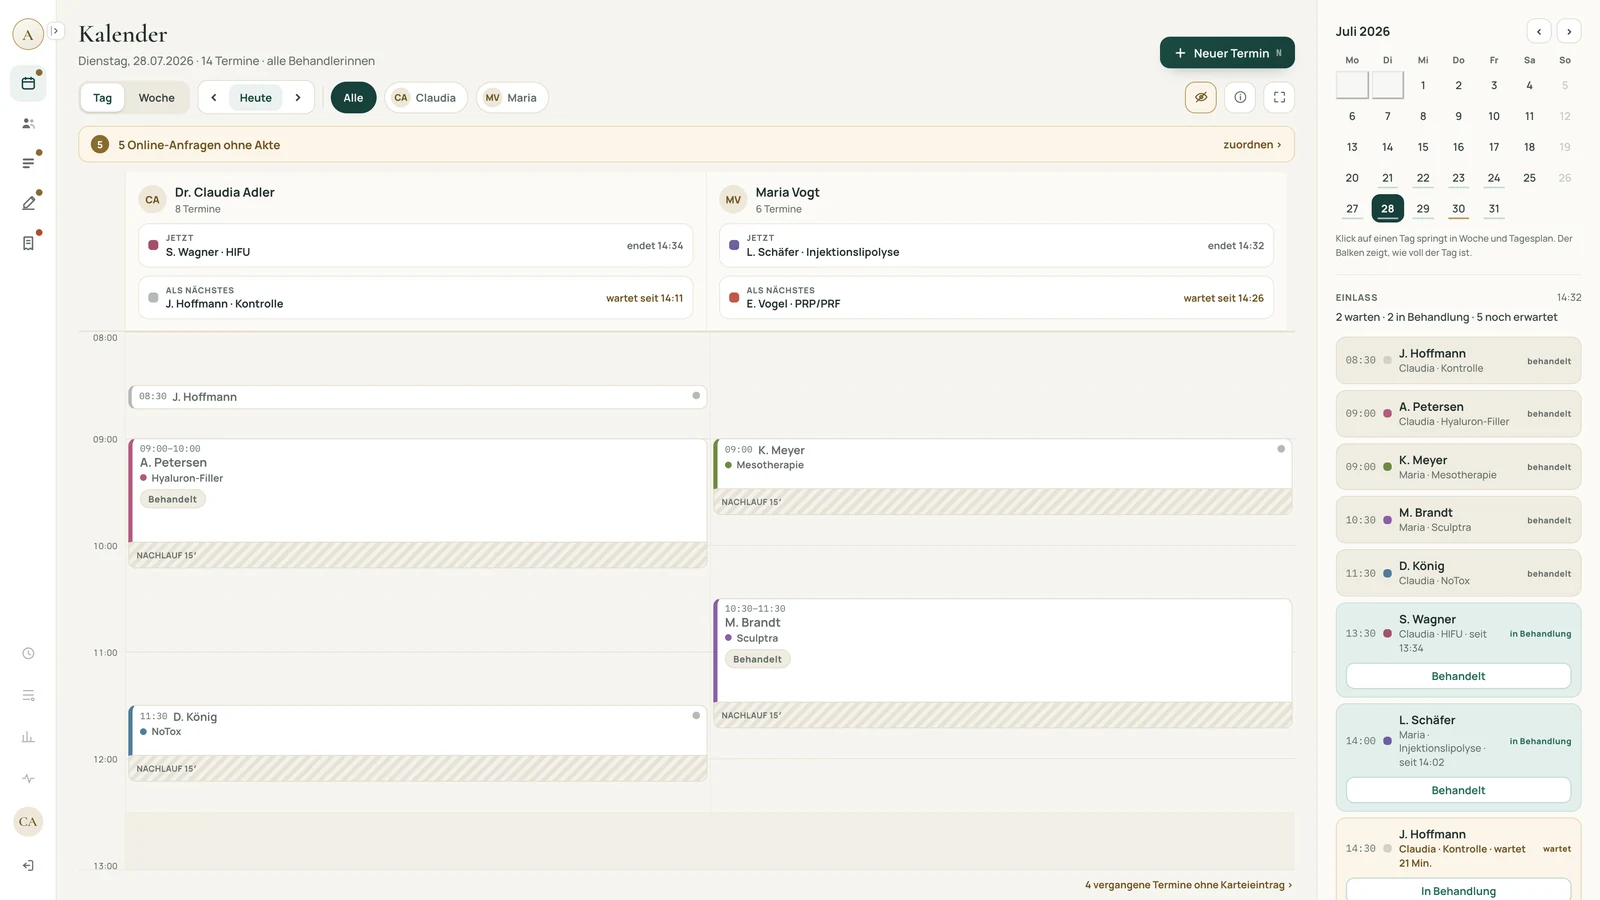Select the Alle practitioner filter
This screenshot has width=1600, height=900.
pyautogui.click(x=354, y=97)
